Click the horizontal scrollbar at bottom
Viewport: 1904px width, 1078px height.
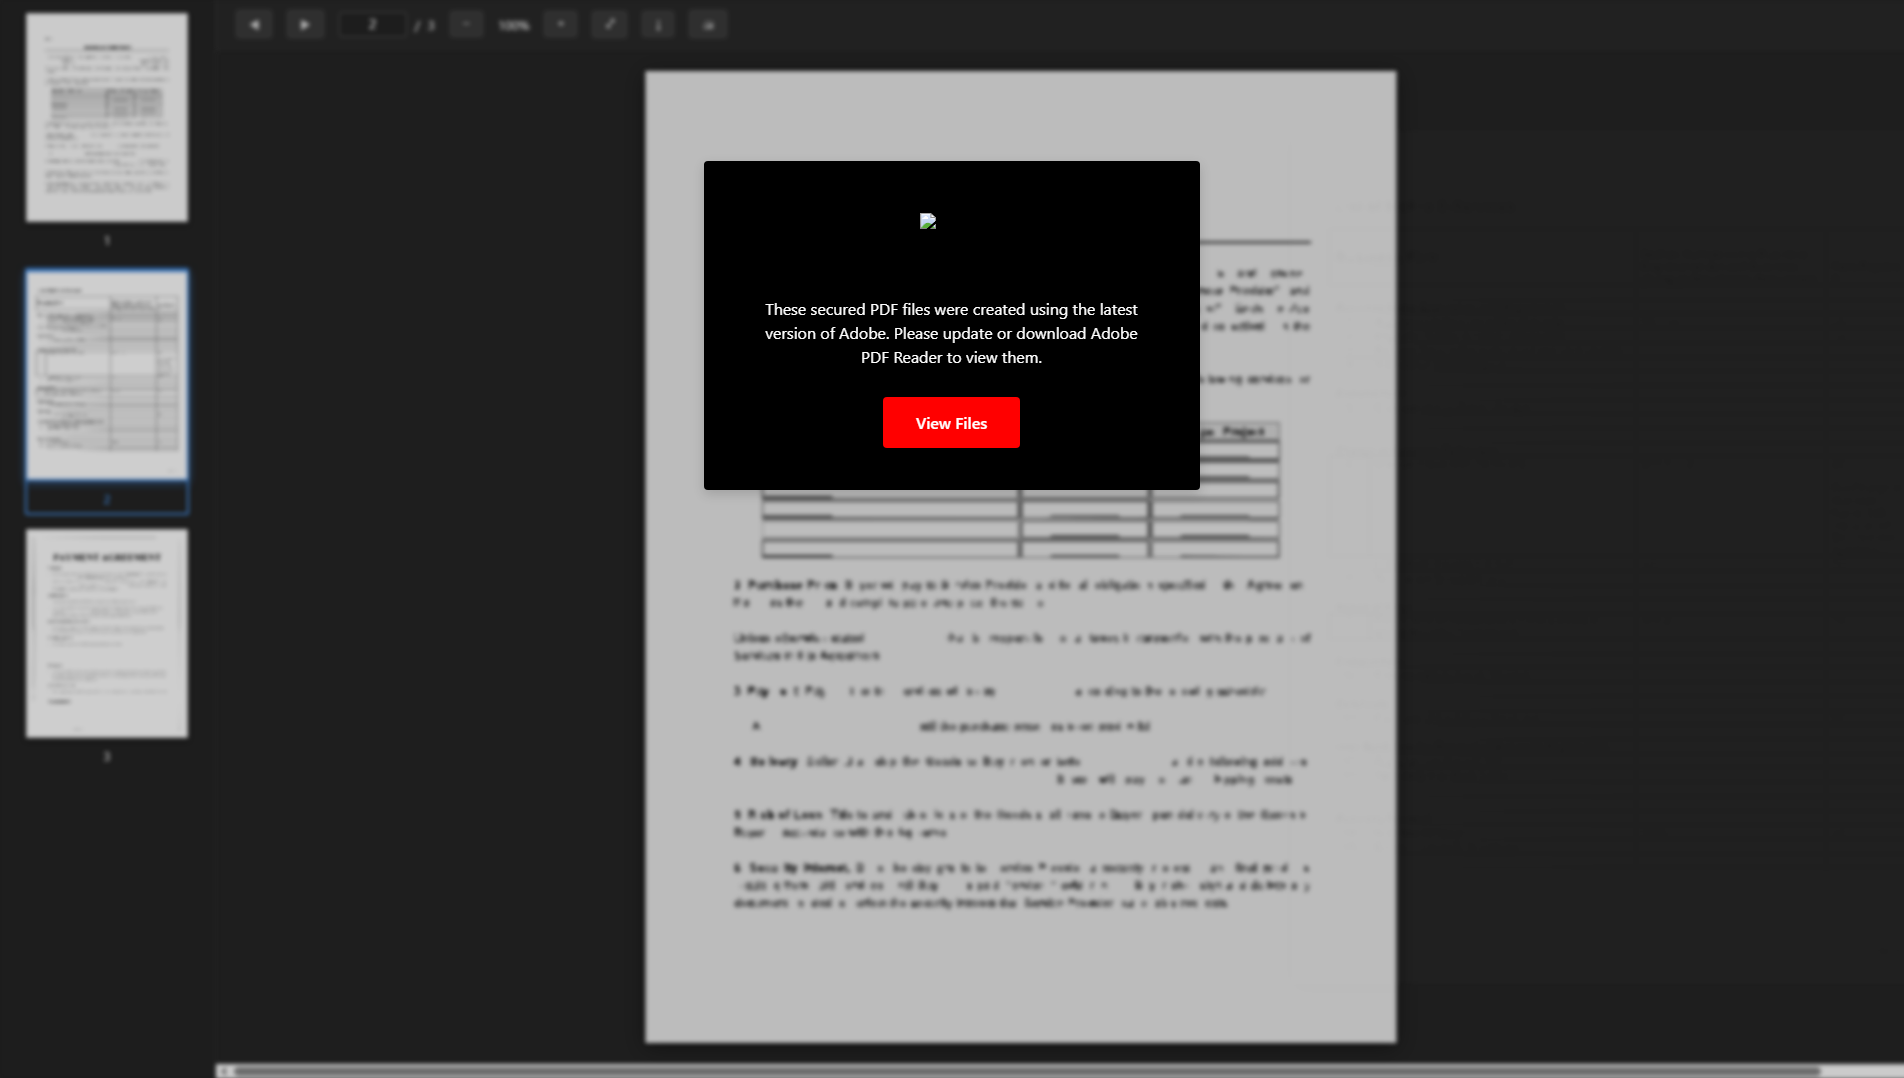1028,1071
